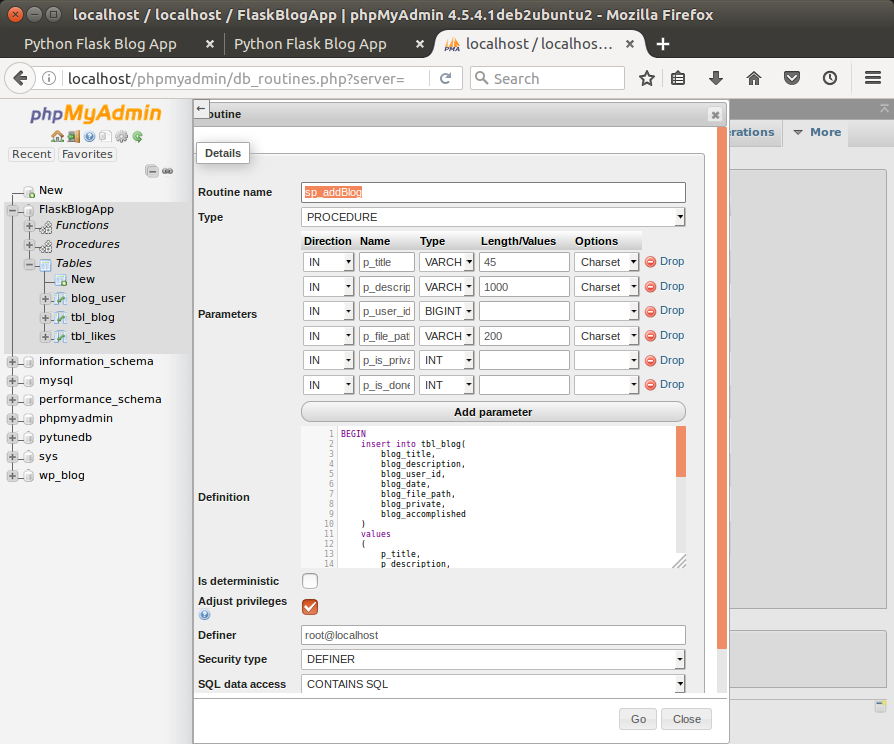Open phpMyAdmin documentation help icon

[90, 136]
